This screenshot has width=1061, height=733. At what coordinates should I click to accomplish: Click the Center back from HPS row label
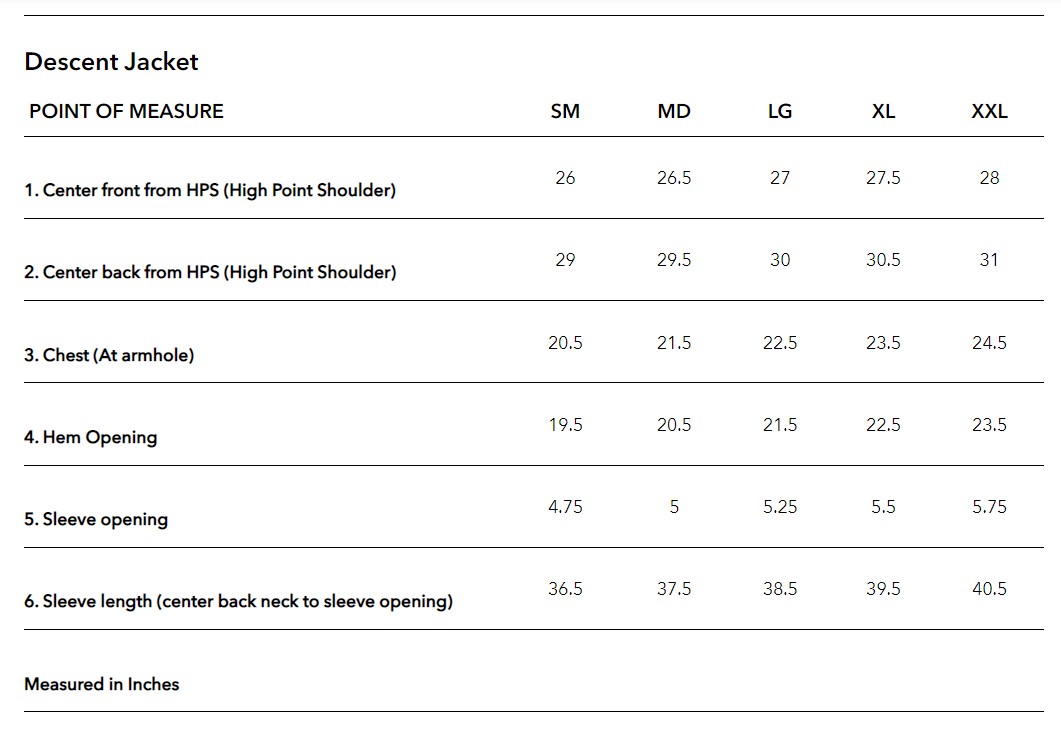[210, 272]
